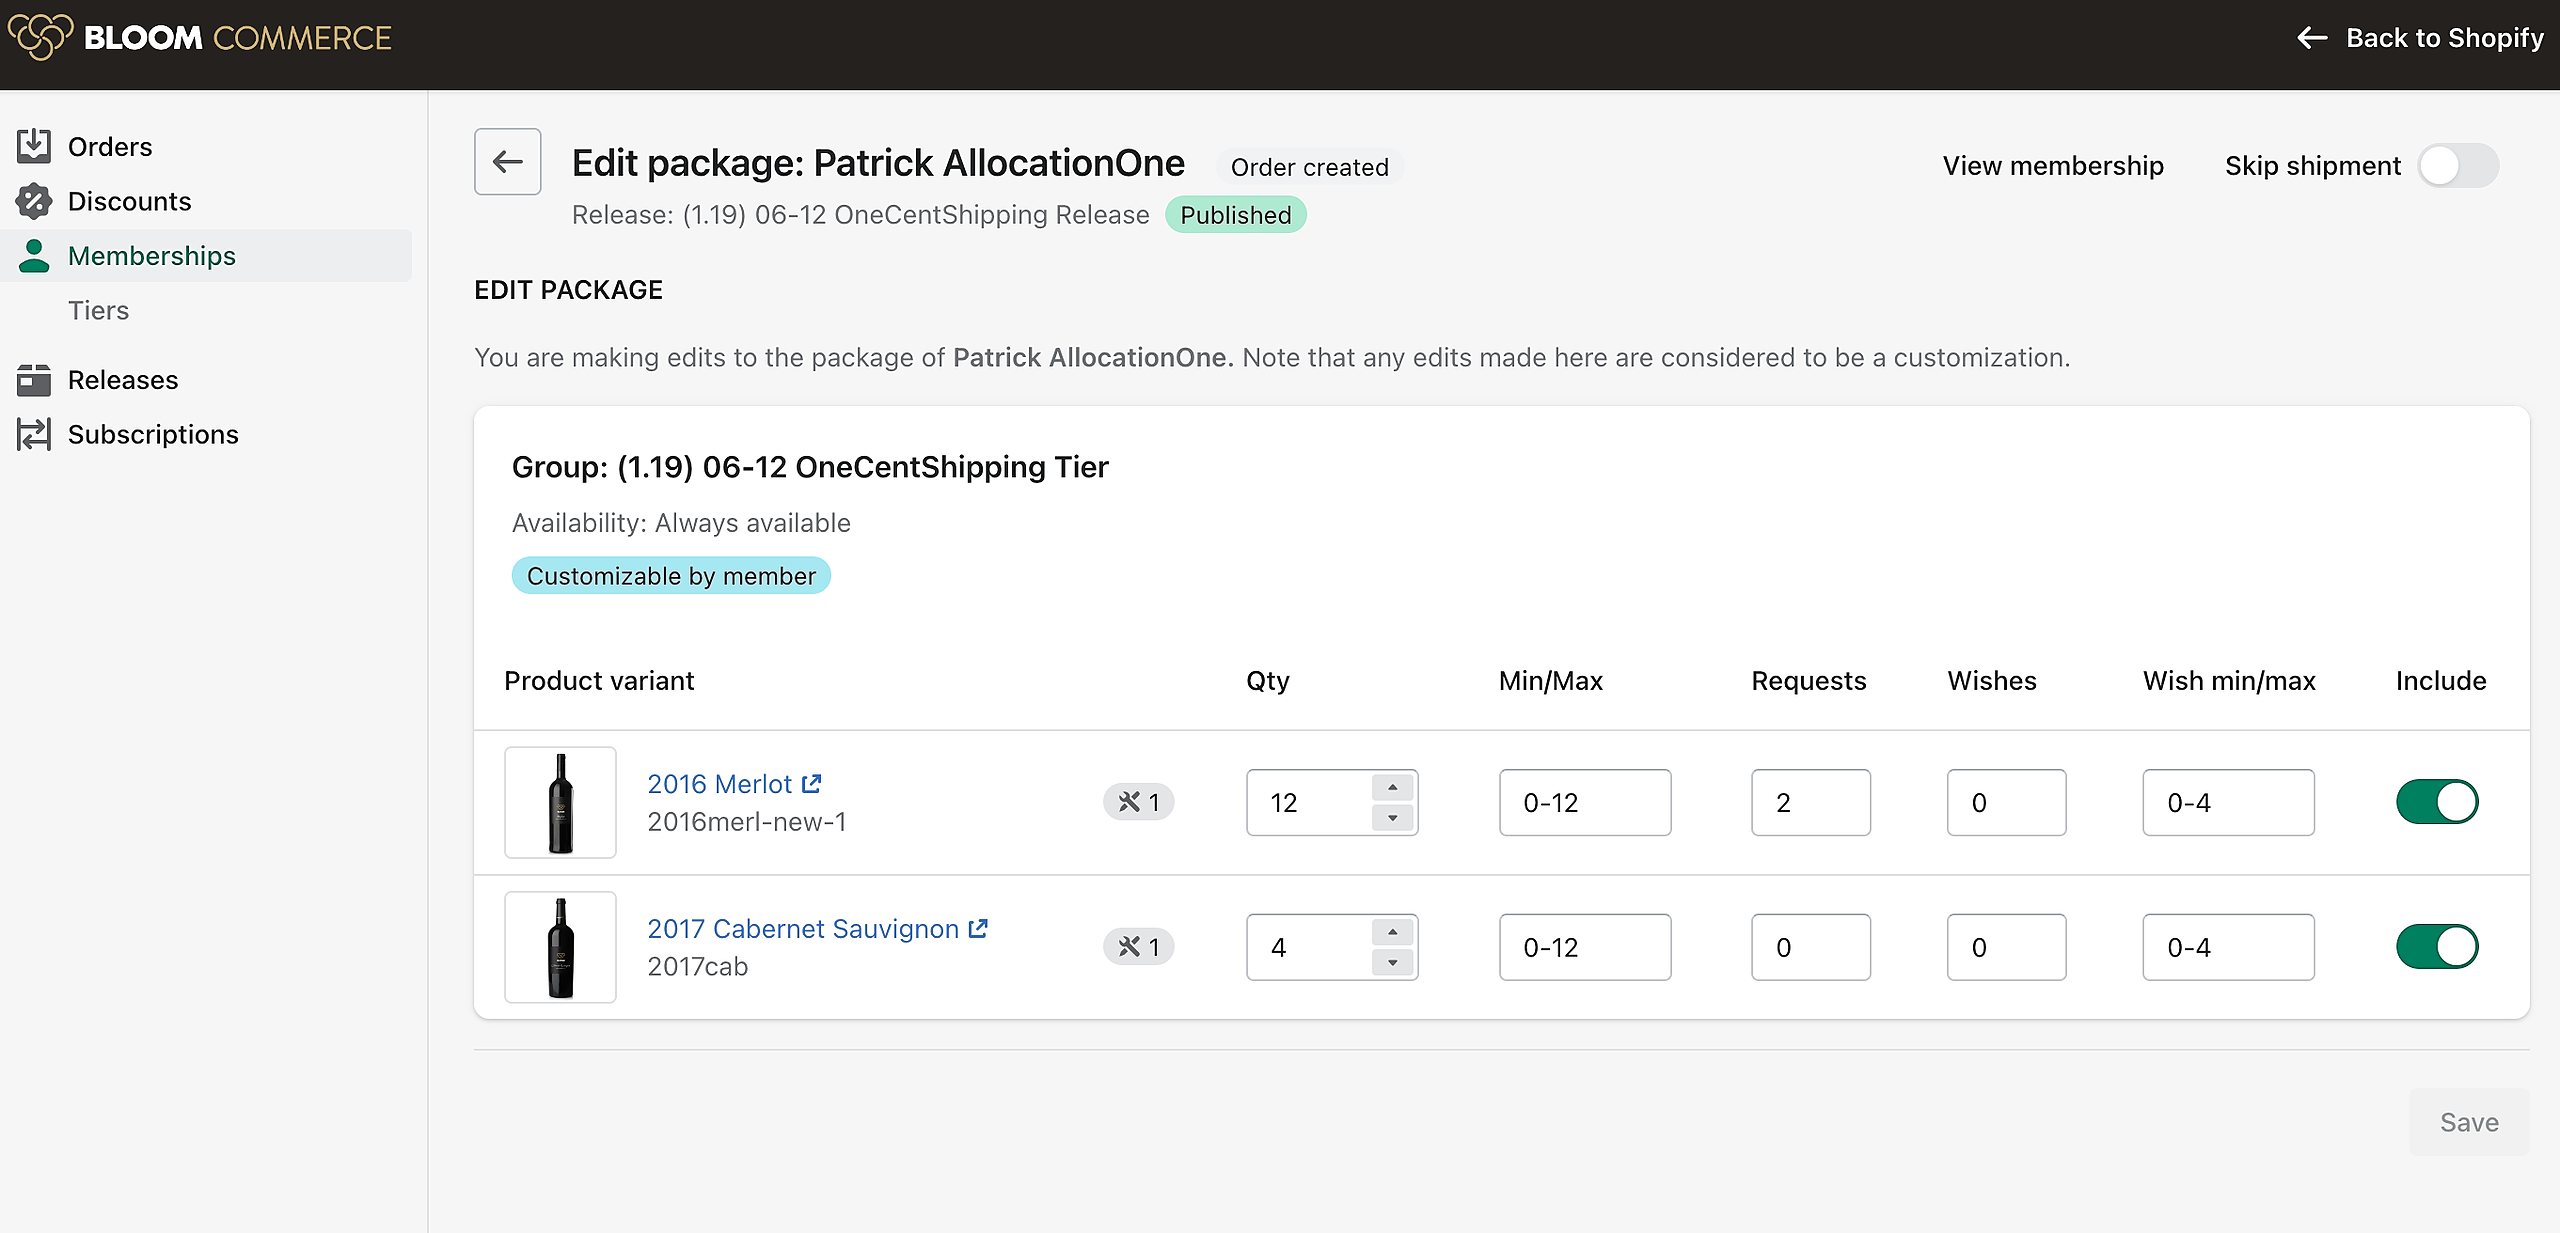This screenshot has height=1233, width=2560.
Task: Decrease 2016 Merlot quantity with down arrow
Action: [x=1392, y=818]
